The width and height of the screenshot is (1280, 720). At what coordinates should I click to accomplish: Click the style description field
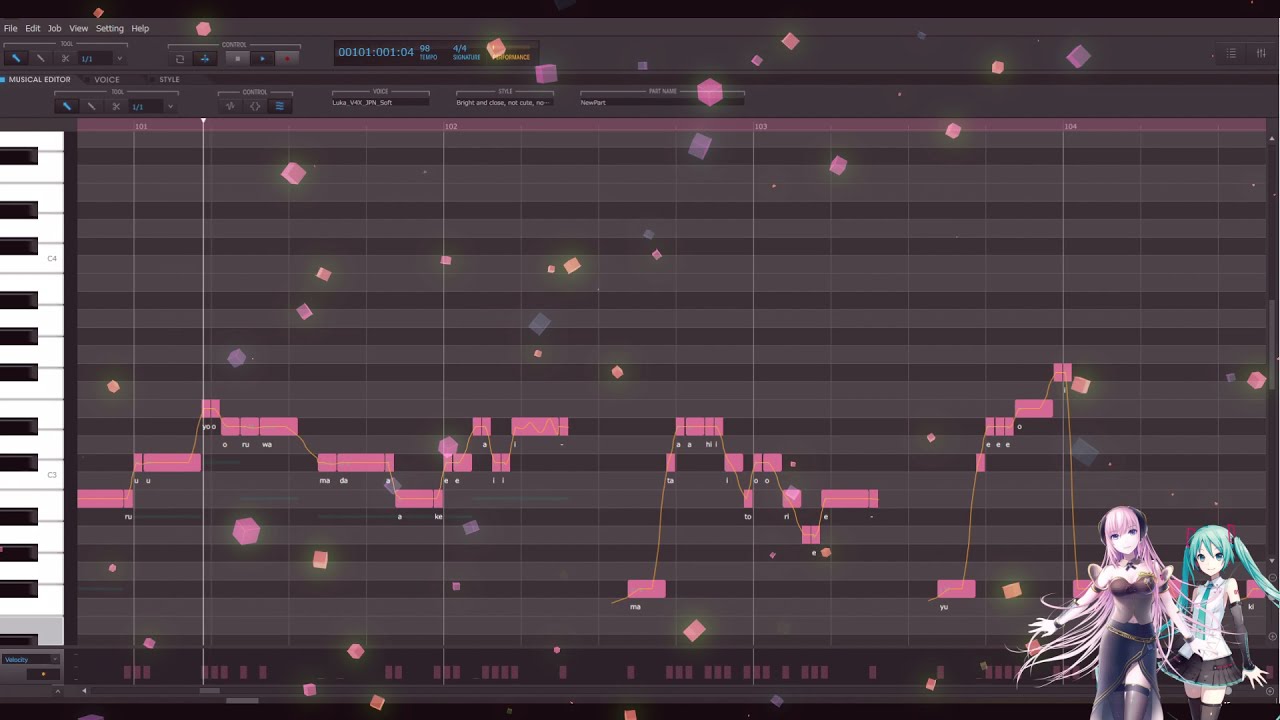504,102
